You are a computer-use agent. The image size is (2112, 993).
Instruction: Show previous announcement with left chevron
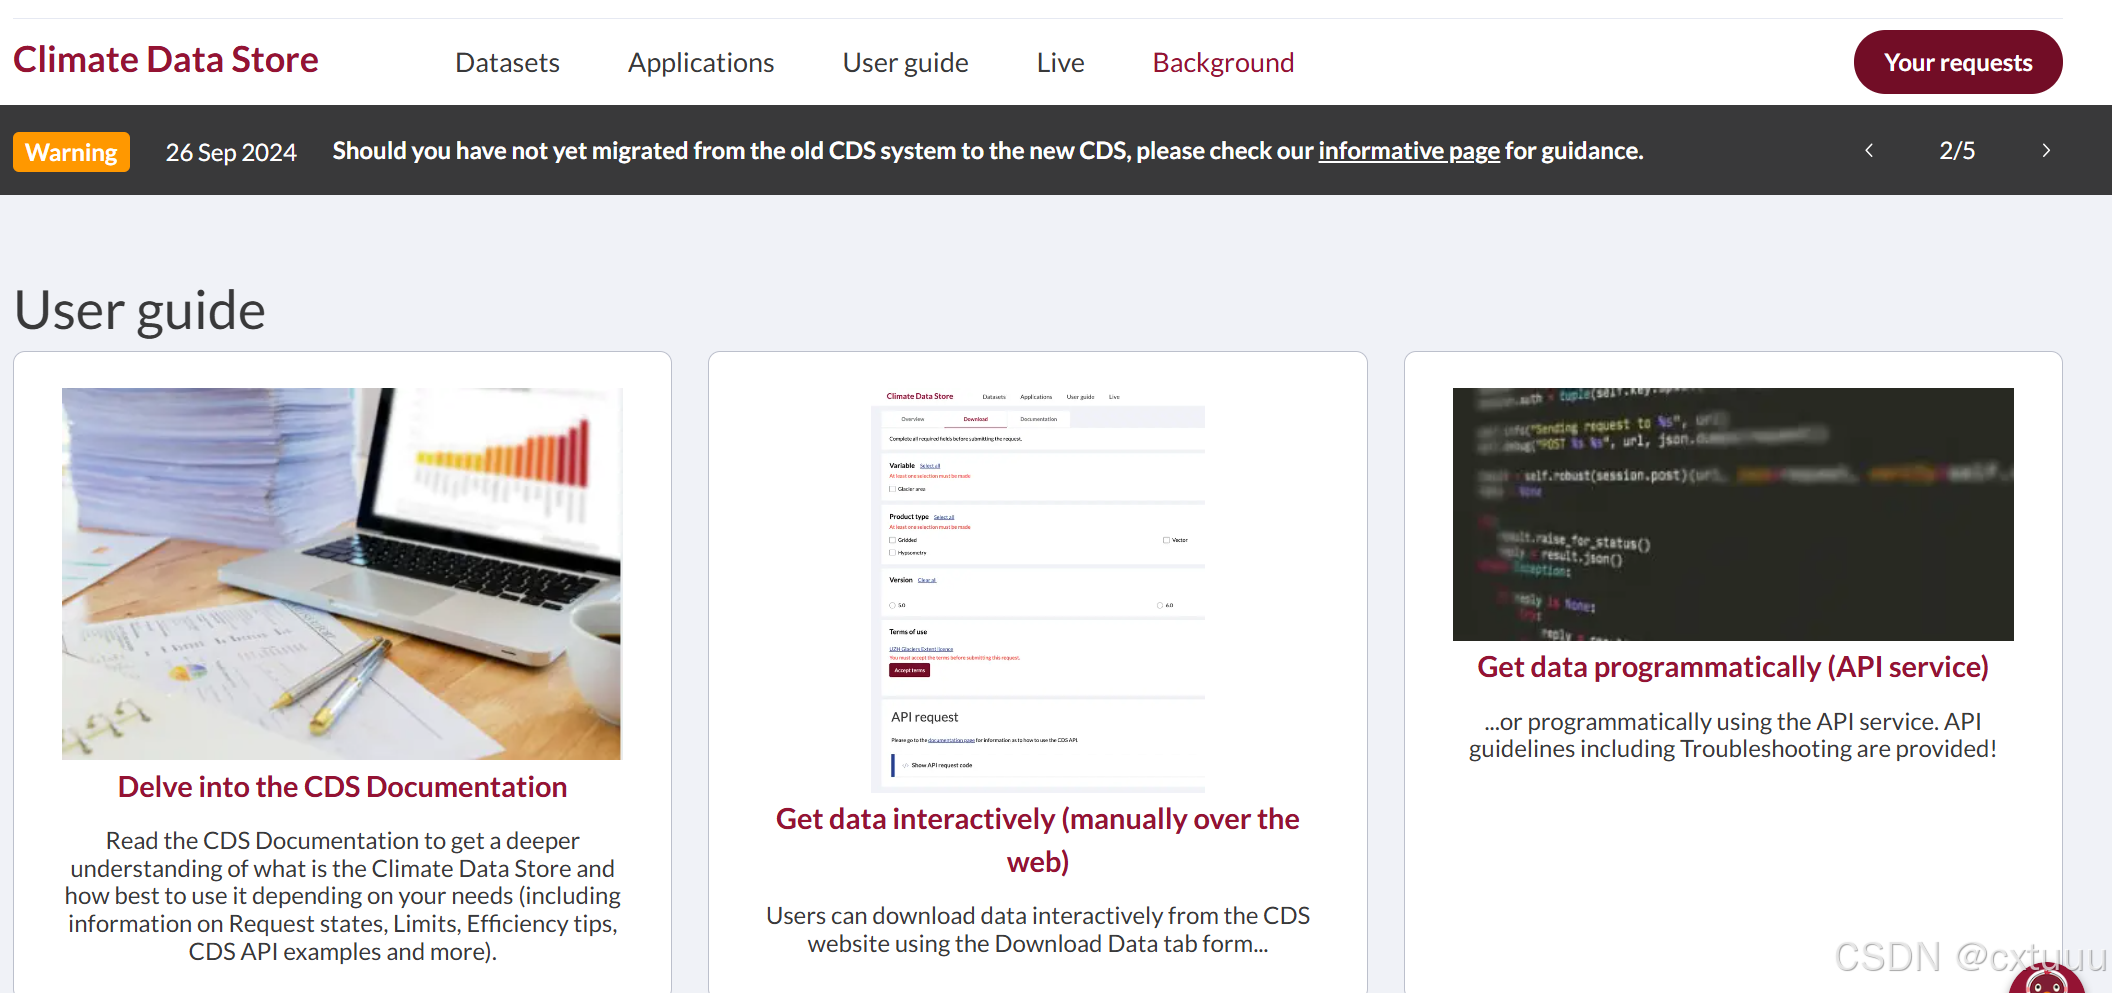point(1868,150)
